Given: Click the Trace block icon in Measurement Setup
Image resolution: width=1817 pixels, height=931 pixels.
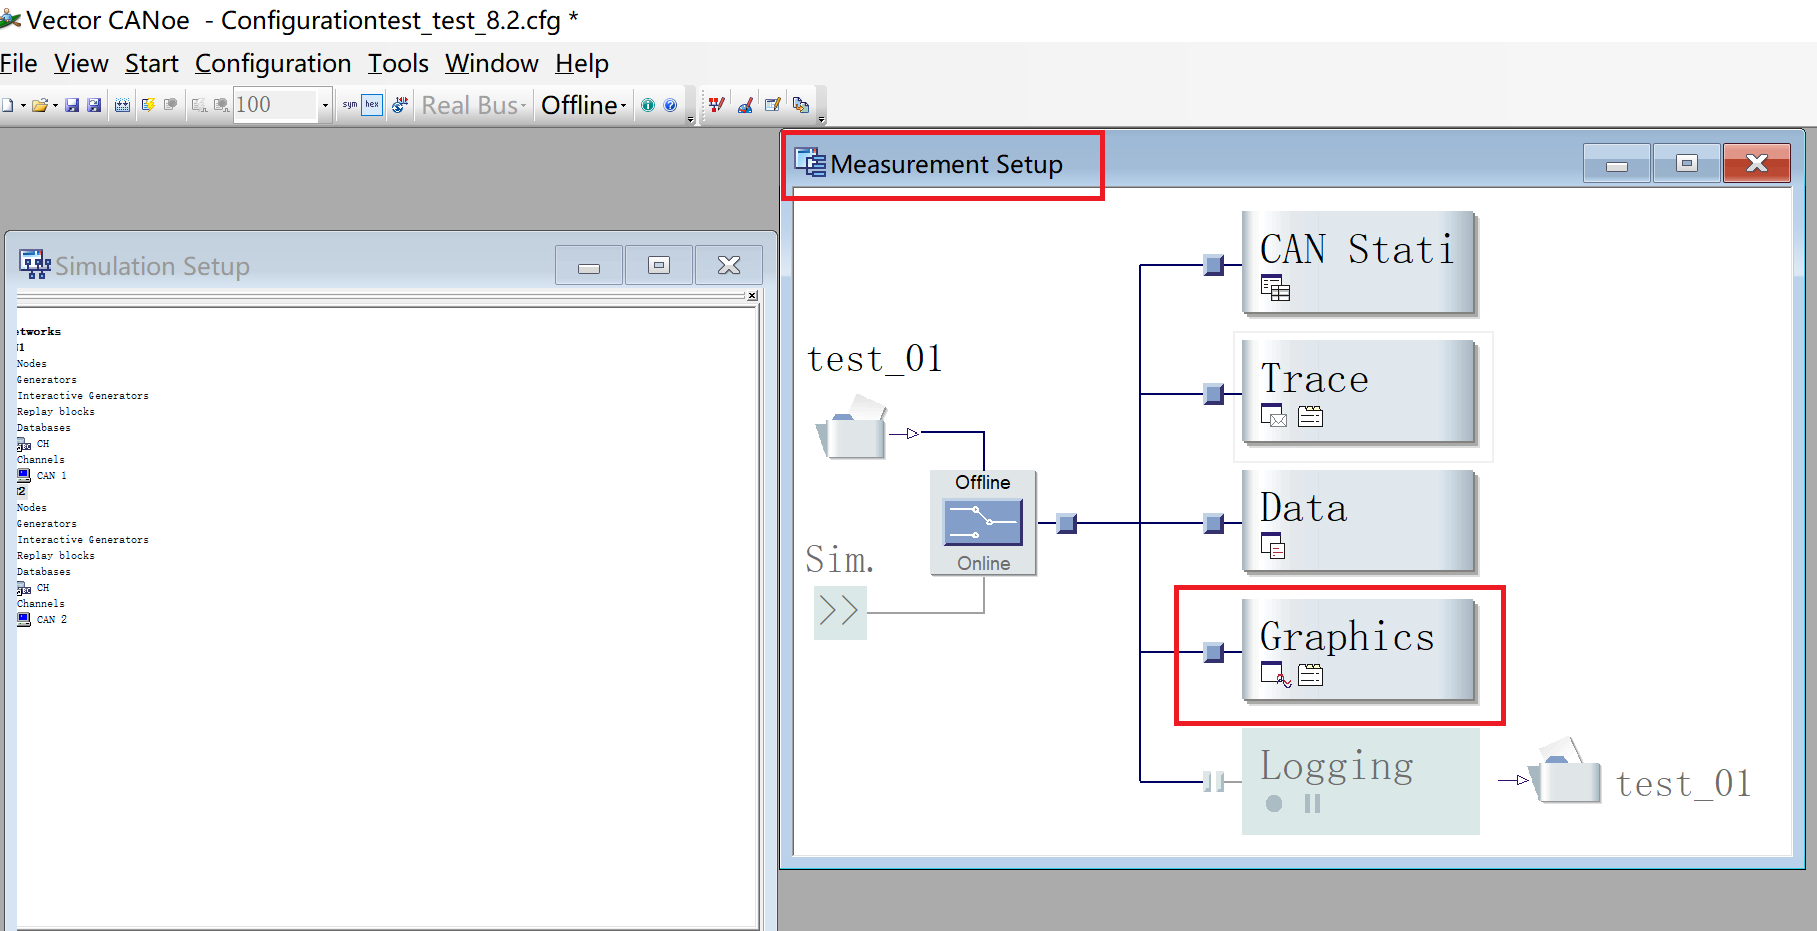Looking at the screenshot, I should pyautogui.click(x=1273, y=415).
